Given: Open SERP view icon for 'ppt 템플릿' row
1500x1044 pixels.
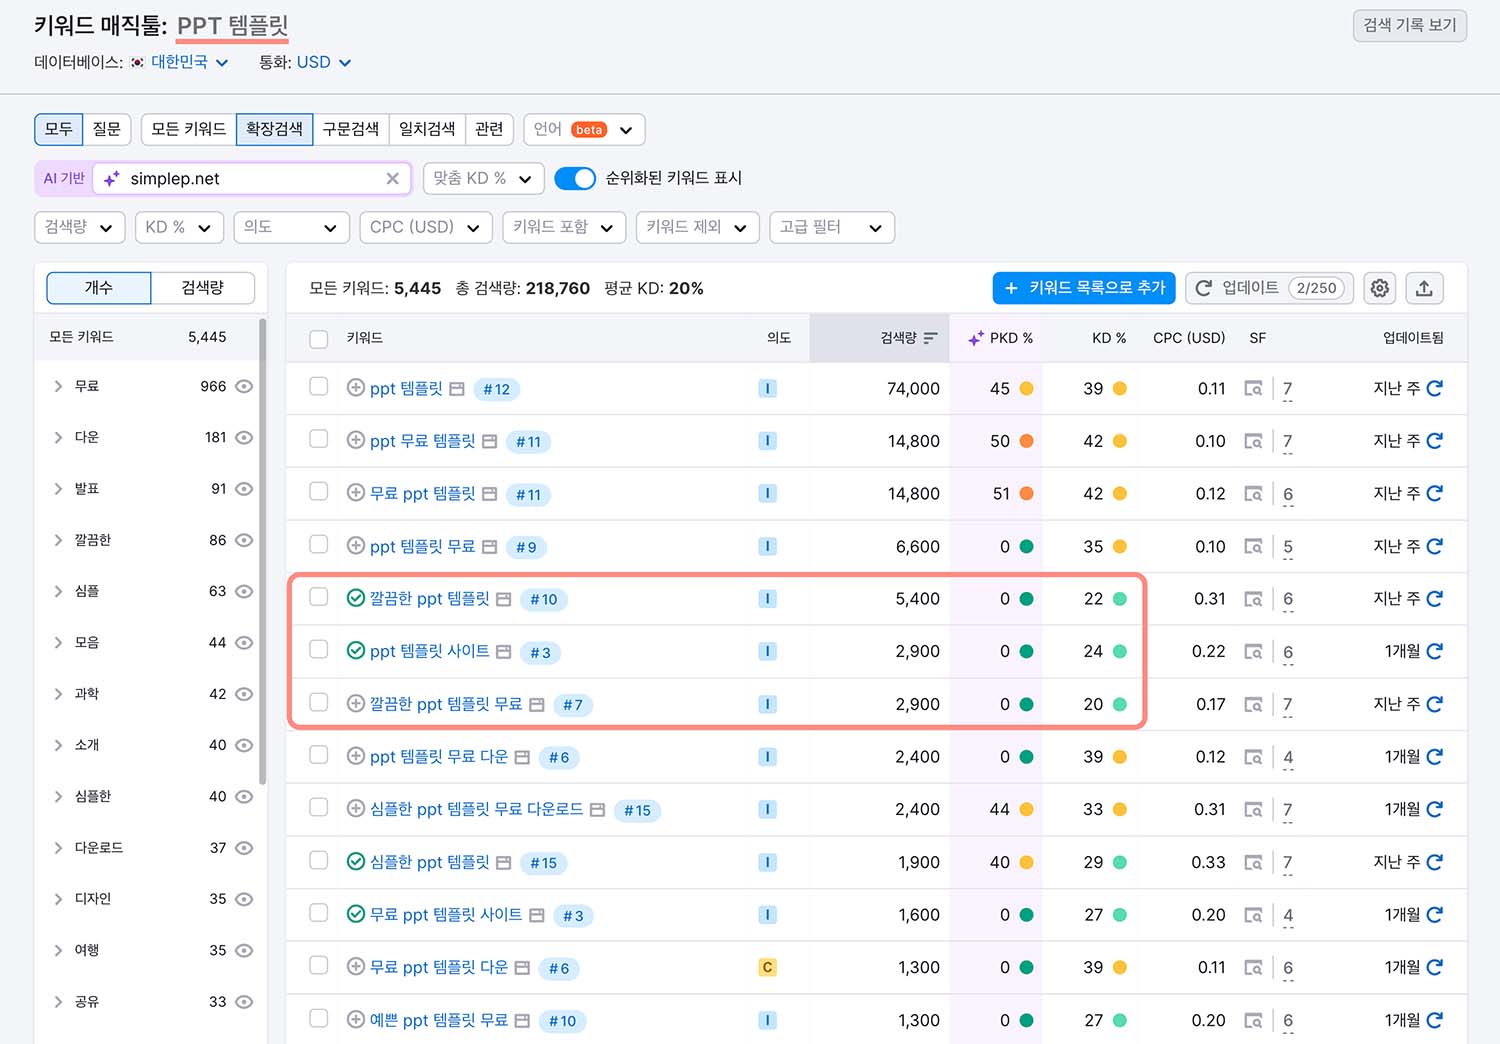Looking at the screenshot, I should [1253, 388].
